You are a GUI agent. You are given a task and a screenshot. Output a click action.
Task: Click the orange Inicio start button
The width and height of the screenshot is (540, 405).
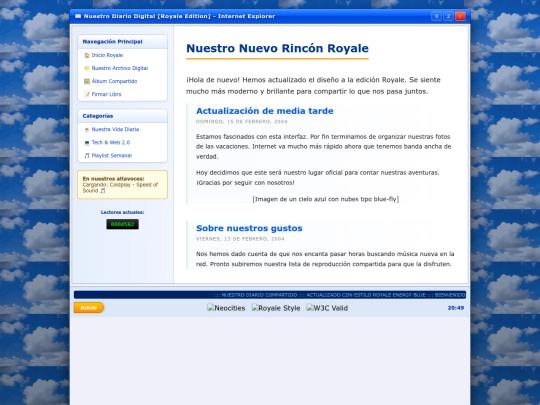pyautogui.click(x=89, y=308)
